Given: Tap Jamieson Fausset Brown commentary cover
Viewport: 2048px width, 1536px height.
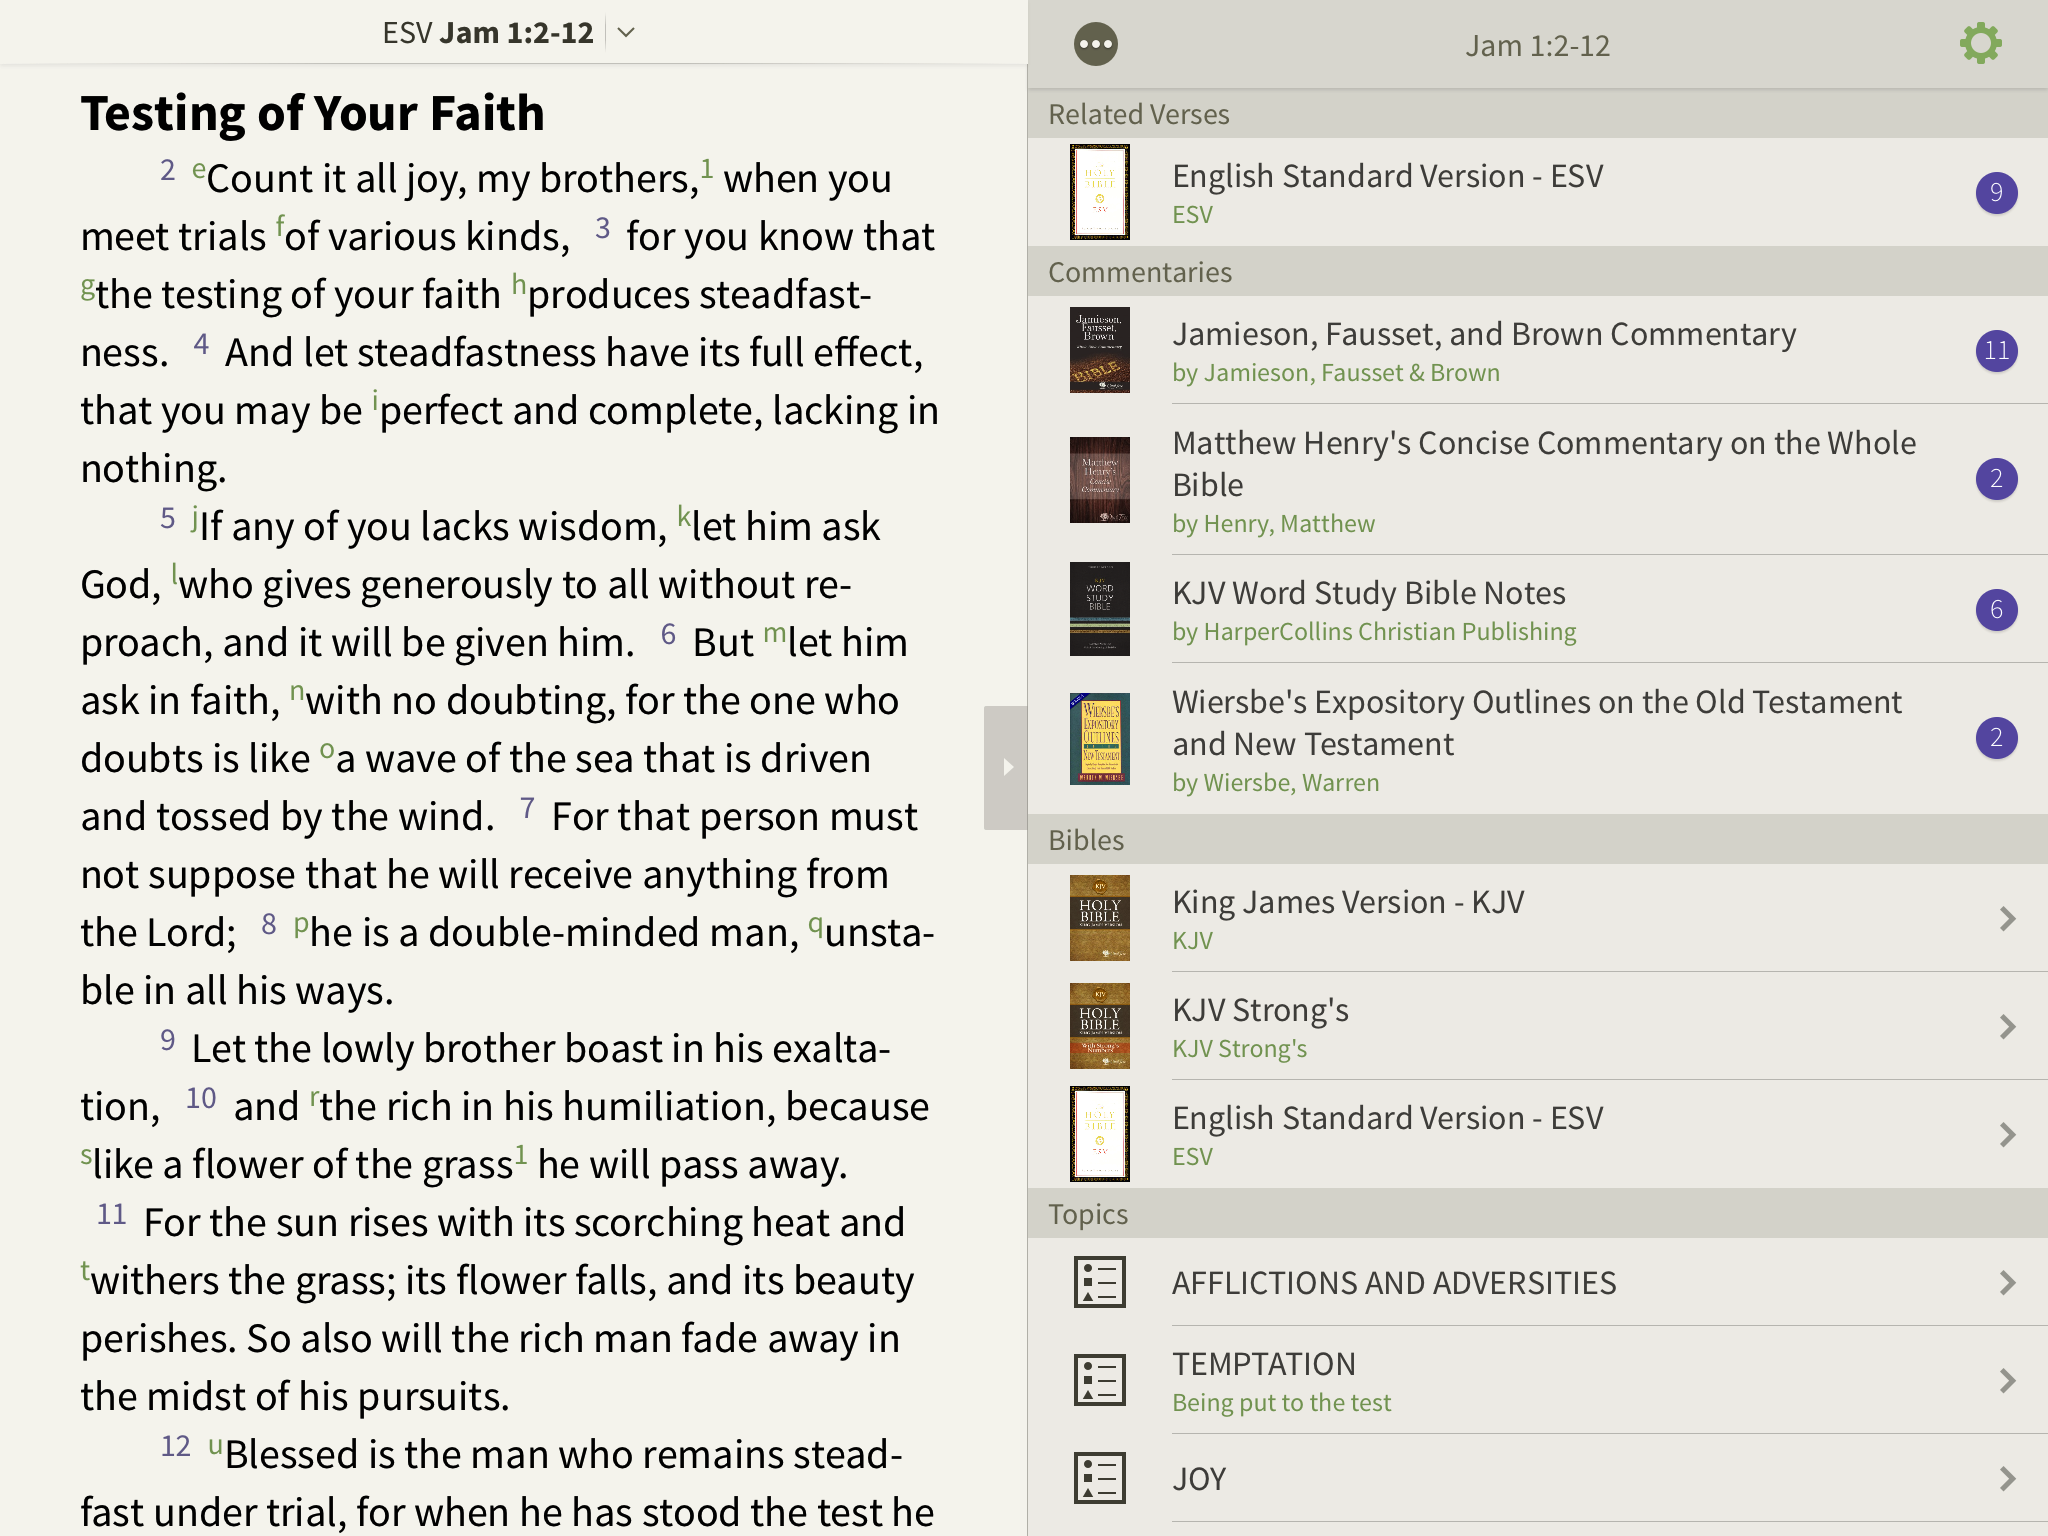Looking at the screenshot, I should click(1099, 350).
